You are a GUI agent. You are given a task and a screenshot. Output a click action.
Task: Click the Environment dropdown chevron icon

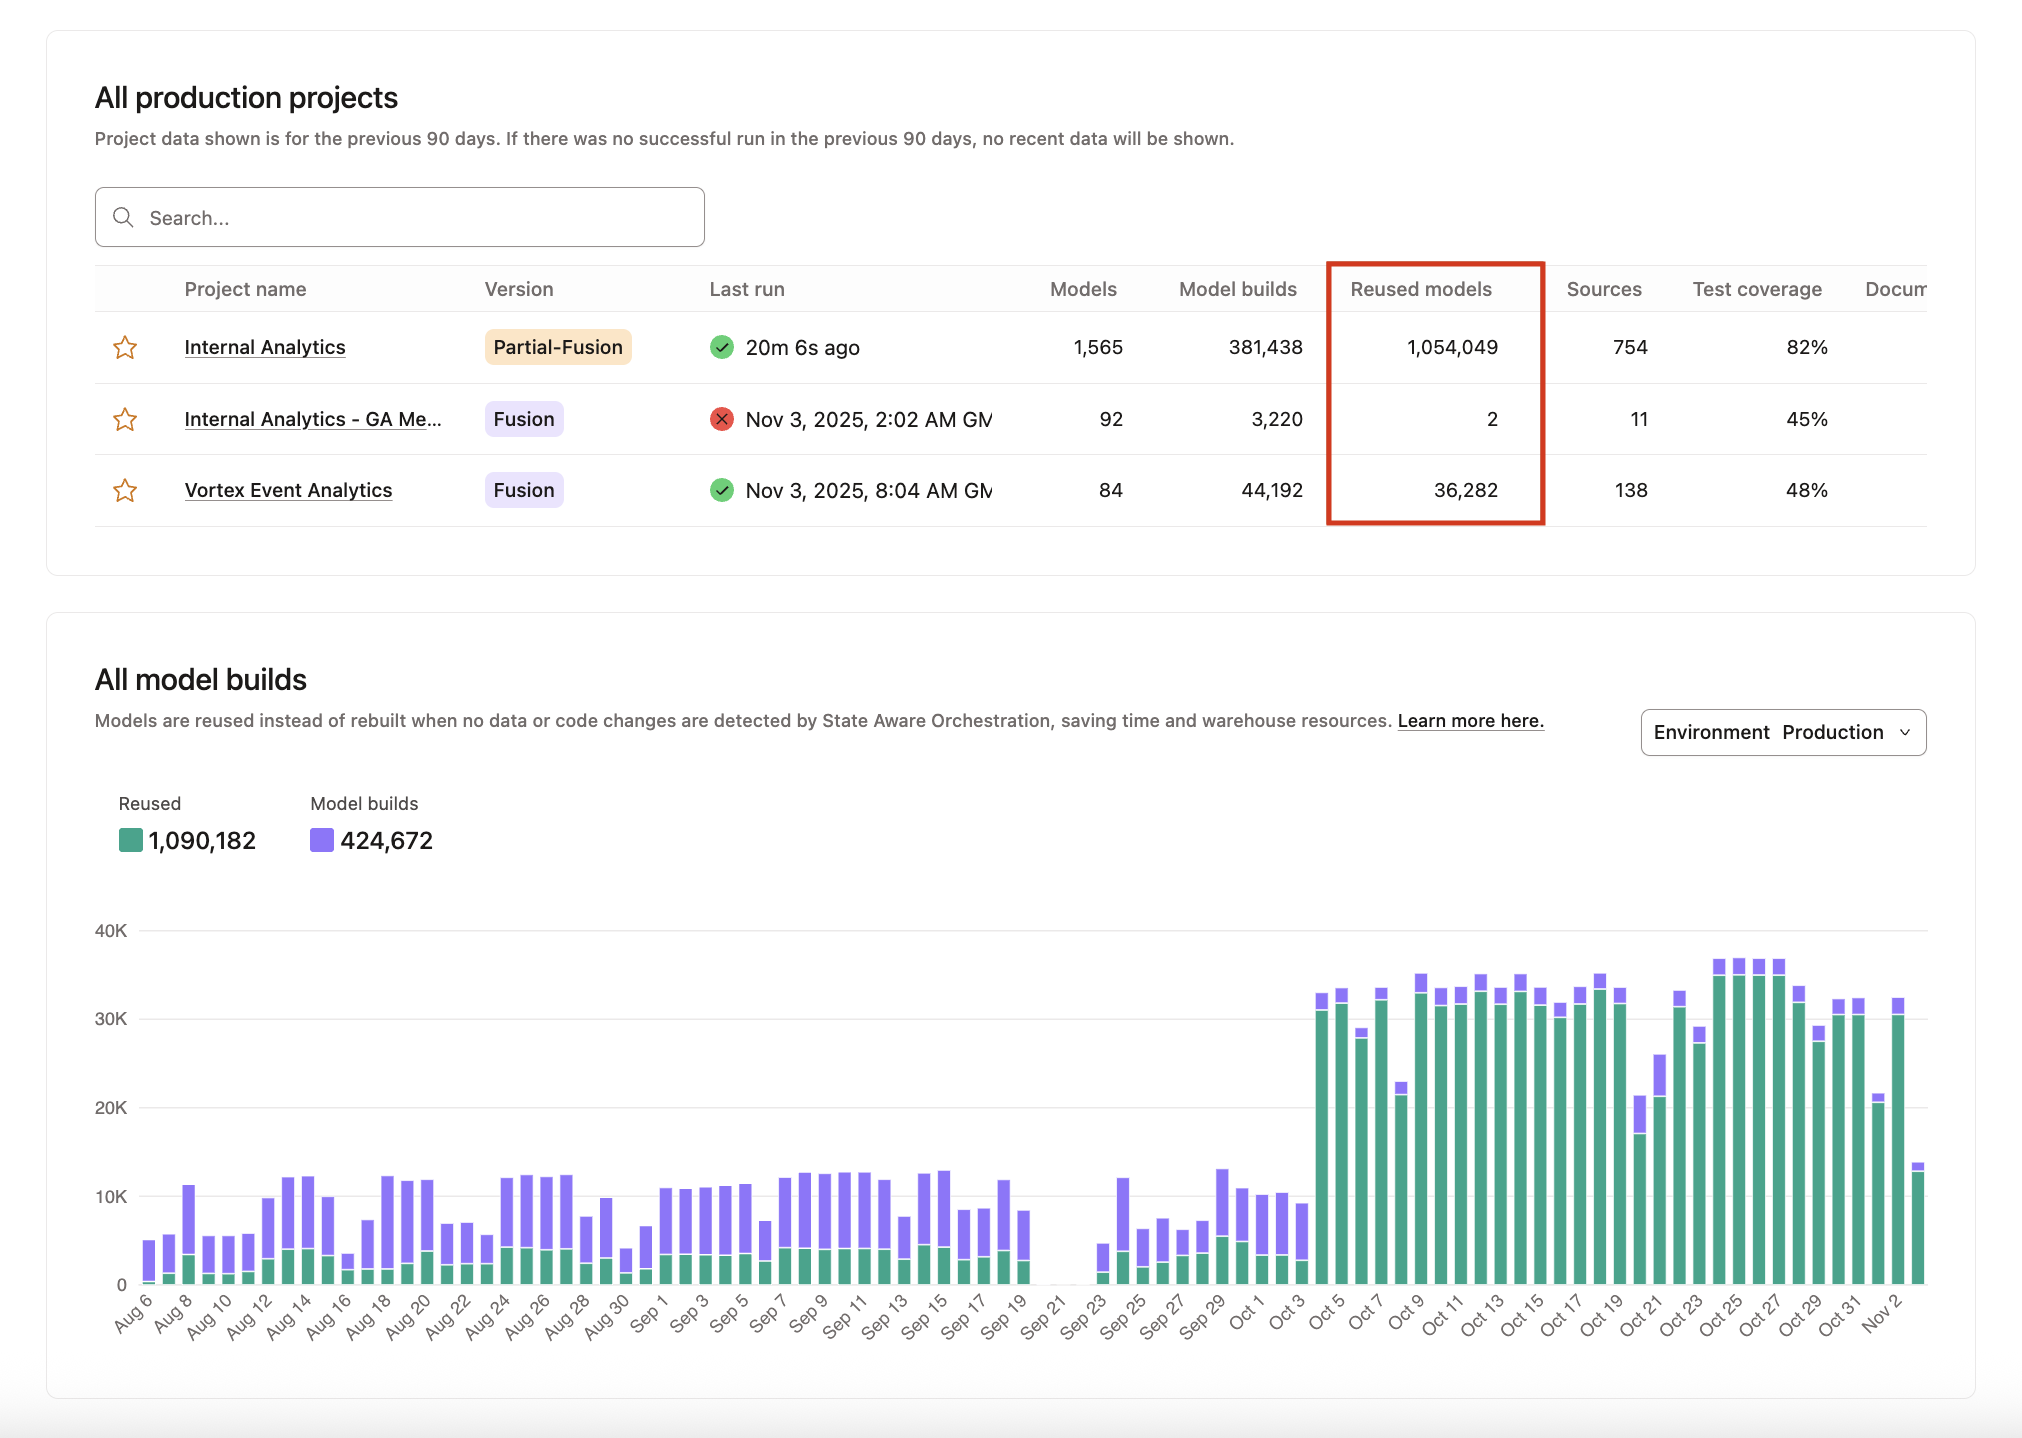coord(1905,732)
